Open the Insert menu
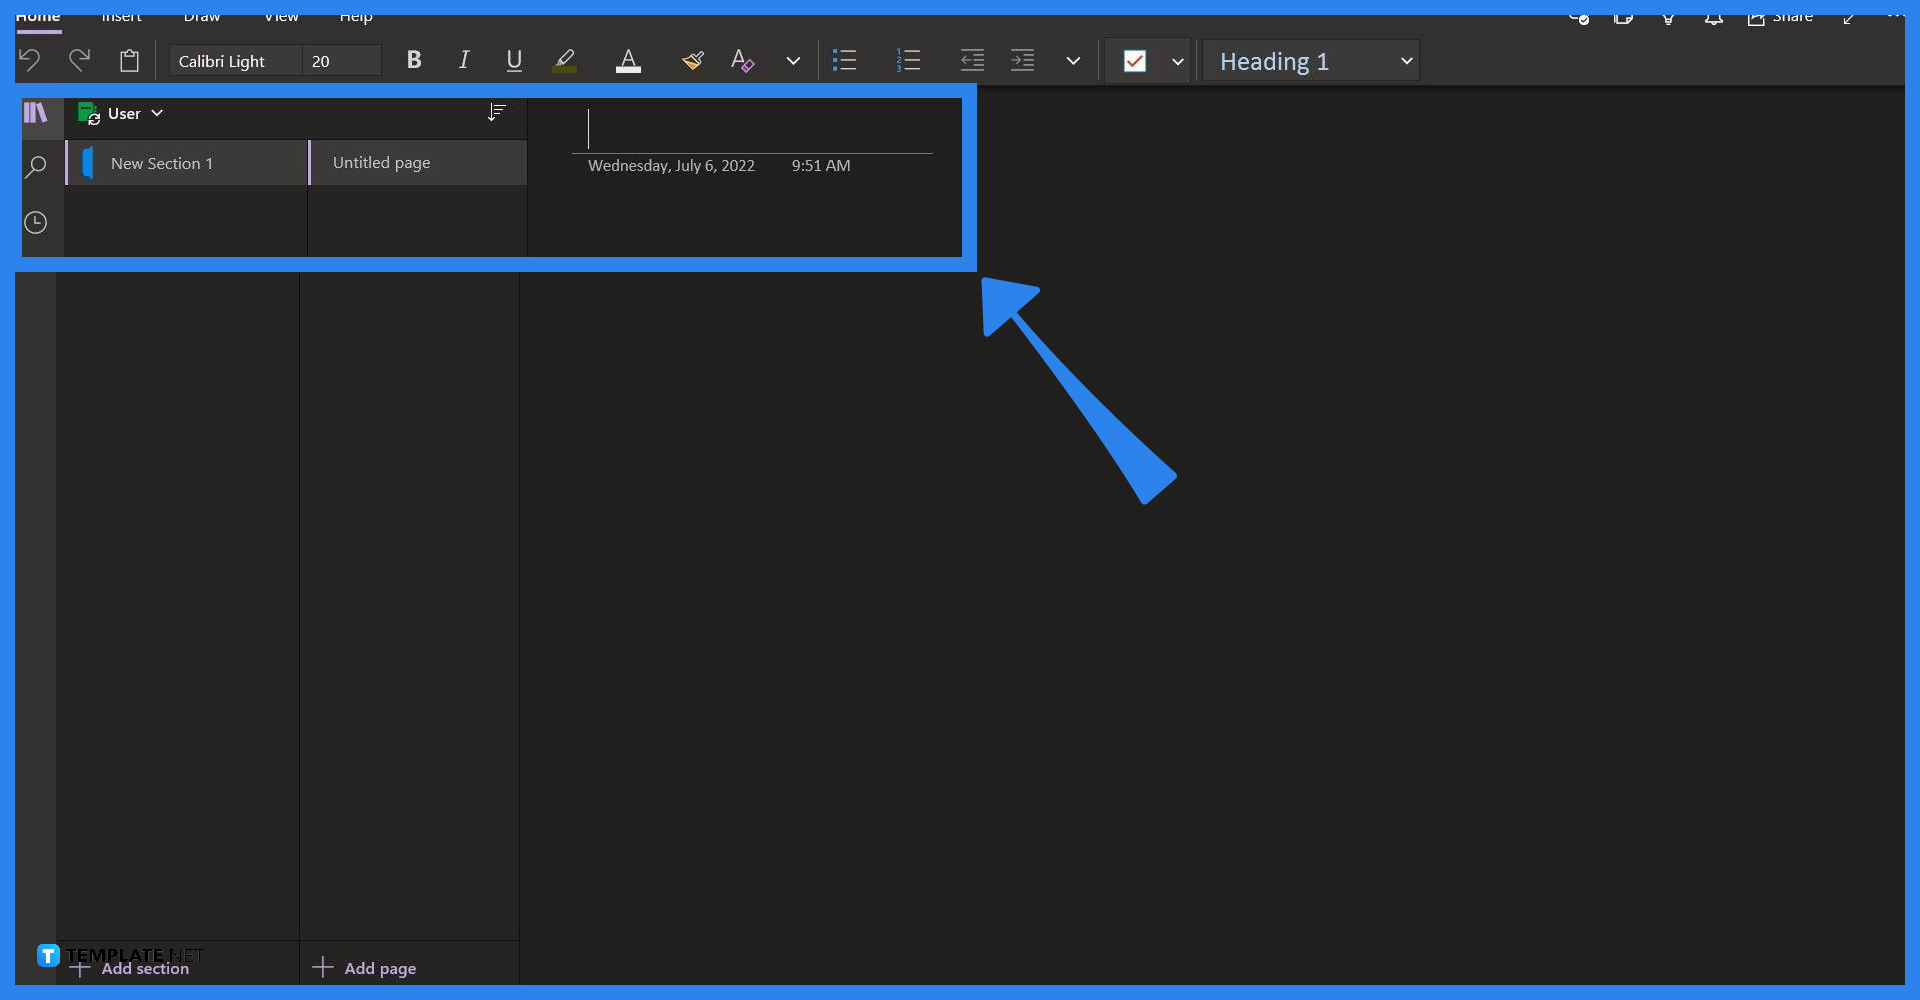Image resolution: width=1920 pixels, height=1000 pixels. pos(120,16)
